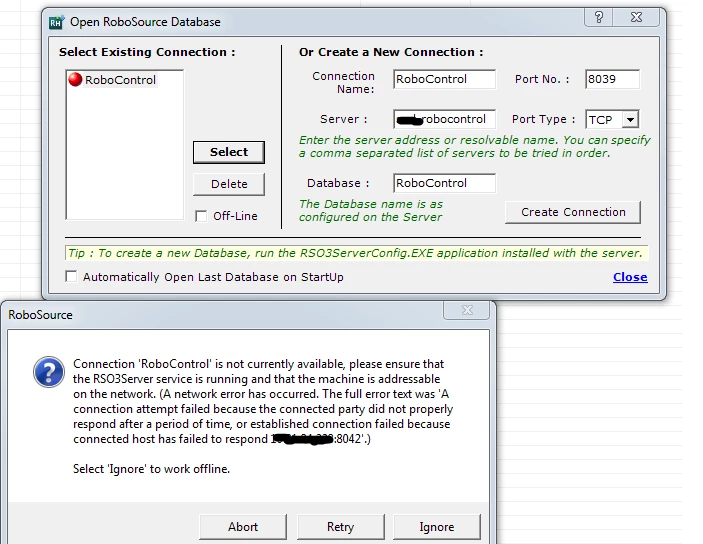Screen dimensions: 703x544
Task: Open the help question mark button
Action: click(599, 17)
